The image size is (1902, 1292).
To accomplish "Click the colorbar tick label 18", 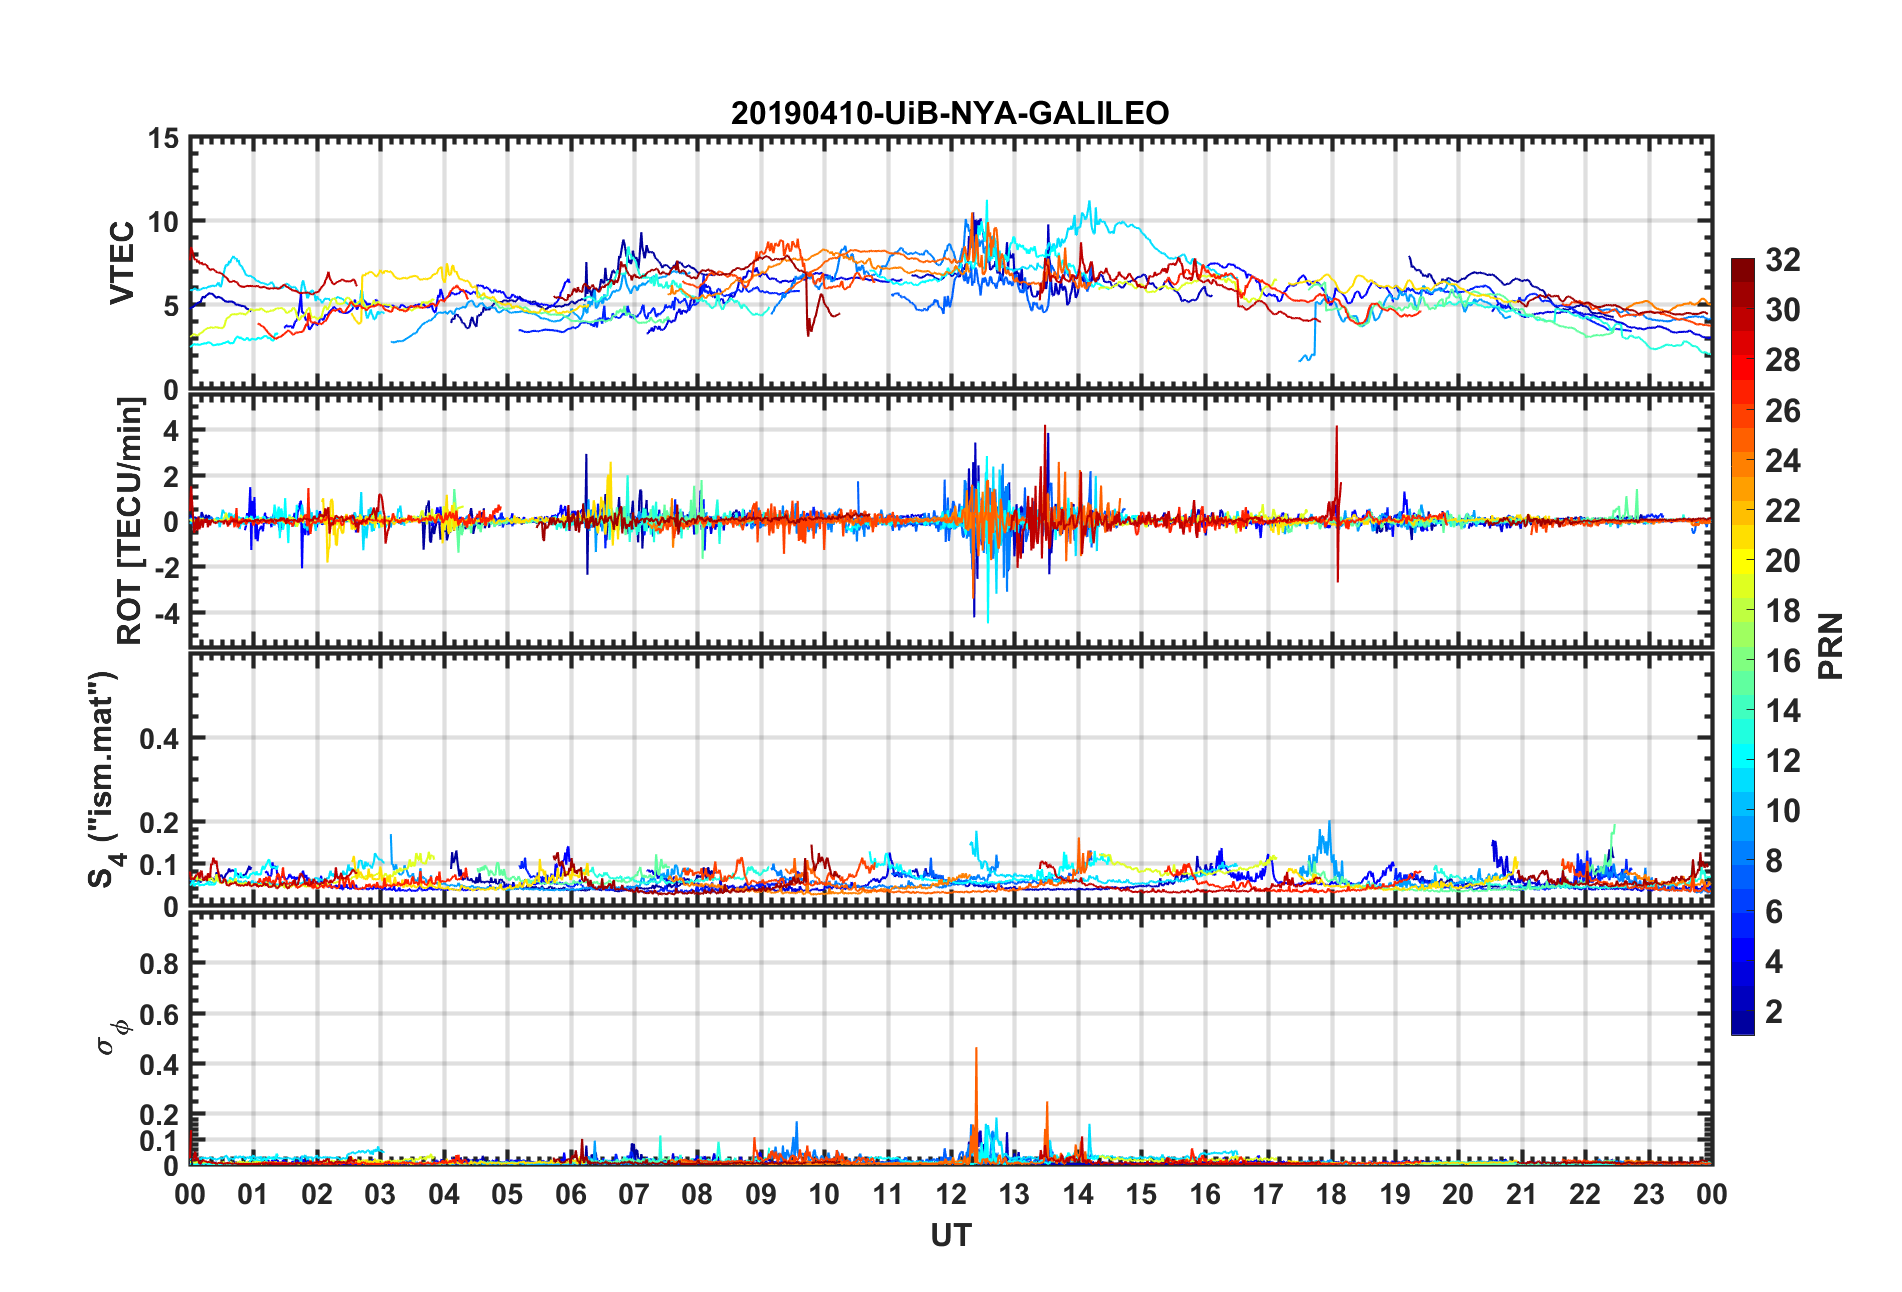I will pyautogui.click(x=1783, y=610).
